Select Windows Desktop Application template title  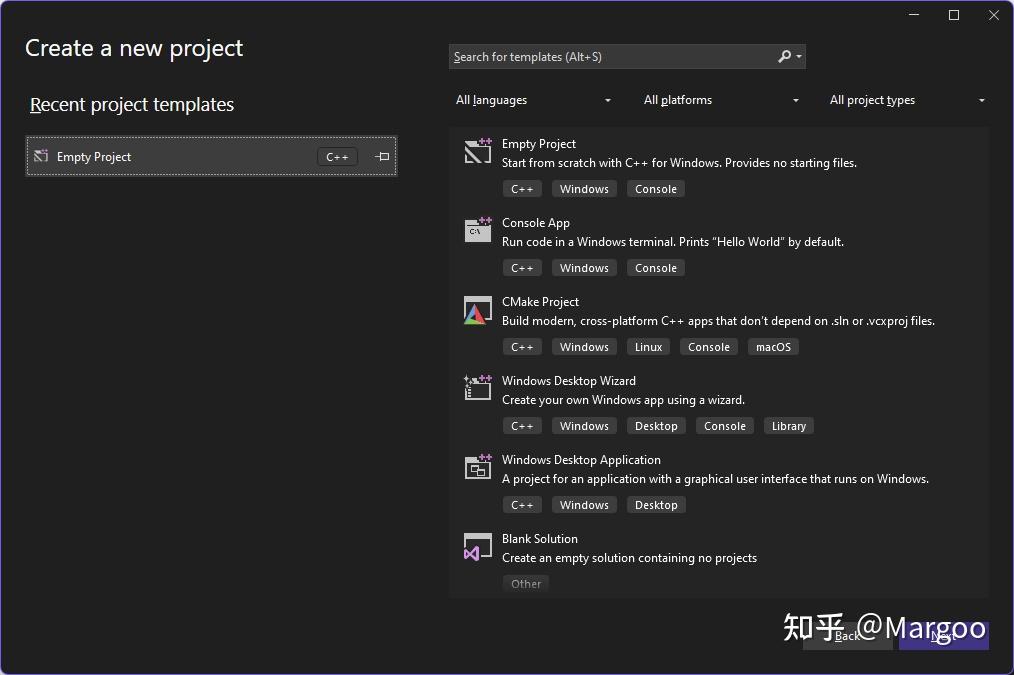click(x=581, y=460)
